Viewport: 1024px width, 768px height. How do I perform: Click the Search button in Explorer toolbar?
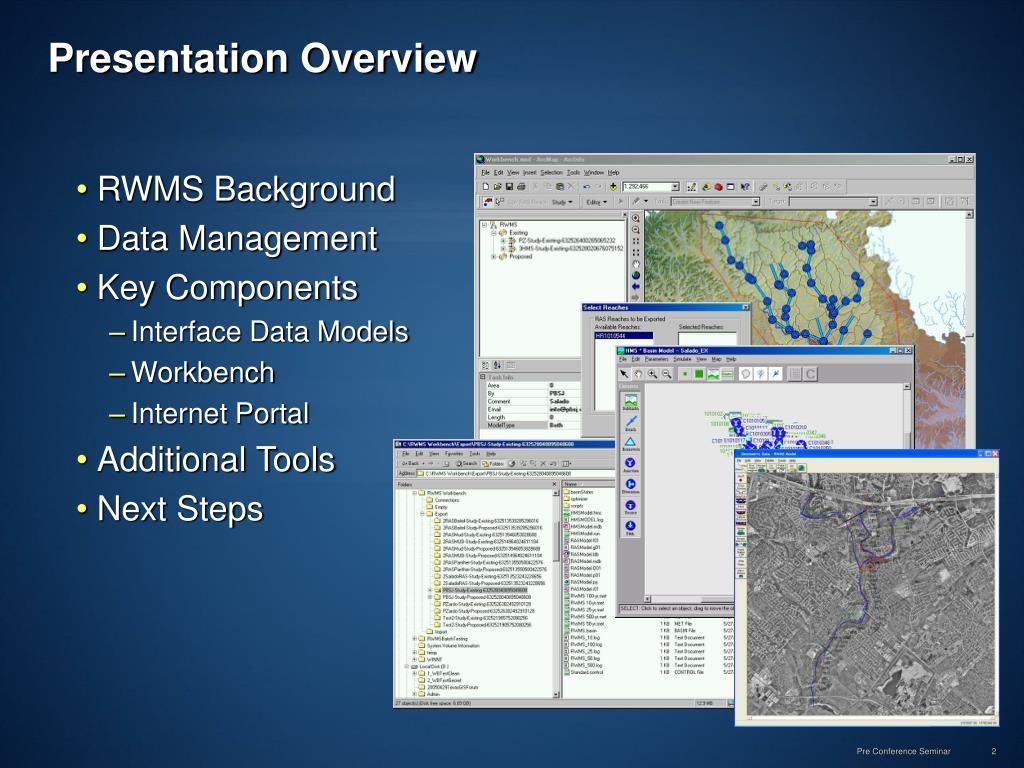click(467, 464)
